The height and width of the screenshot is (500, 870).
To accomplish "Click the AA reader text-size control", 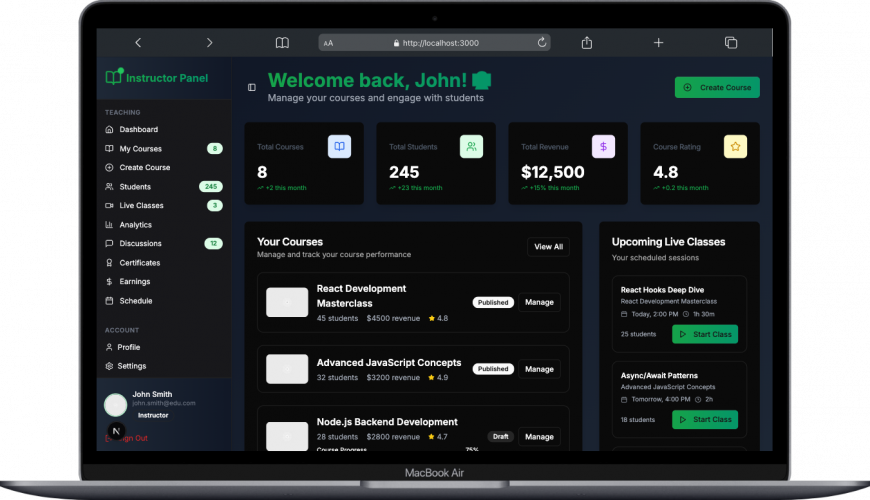I will tap(328, 43).
